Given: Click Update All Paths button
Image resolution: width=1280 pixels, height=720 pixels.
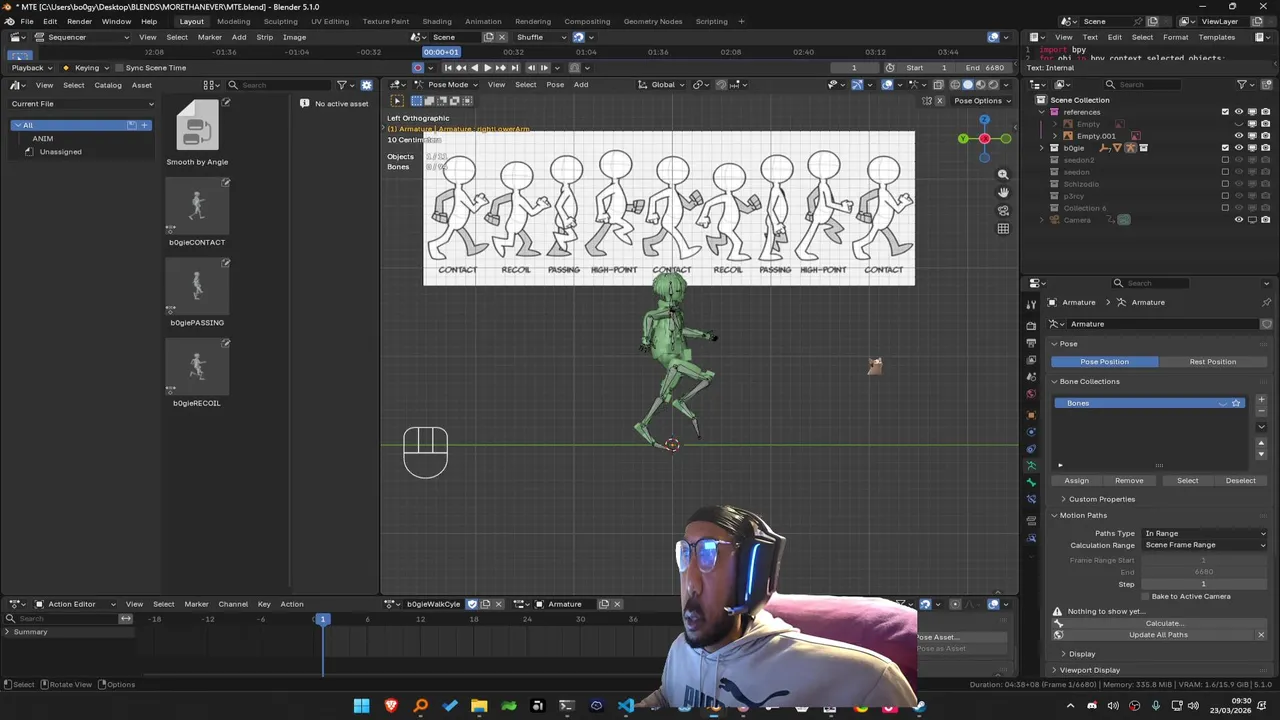Looking at the screenshot, I should point(1158,635).
